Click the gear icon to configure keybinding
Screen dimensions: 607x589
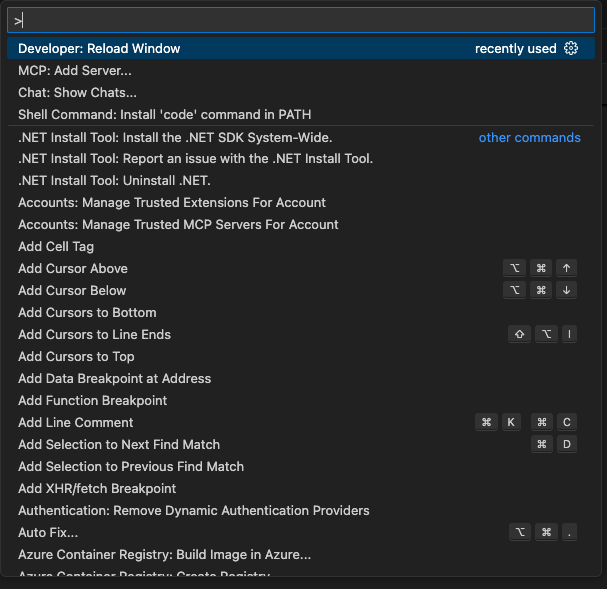[x=571, y=48]
